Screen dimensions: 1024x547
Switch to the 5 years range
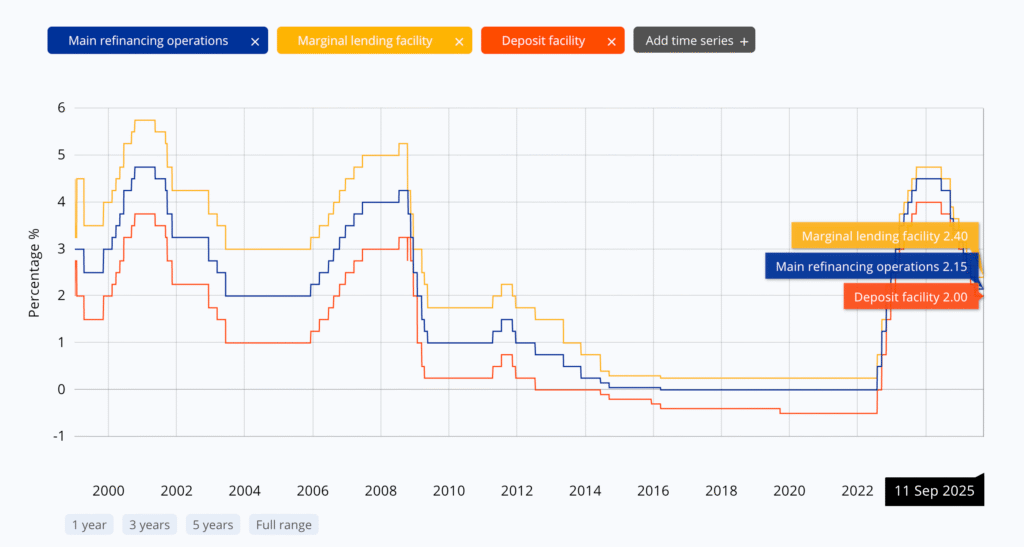point(211,524)
